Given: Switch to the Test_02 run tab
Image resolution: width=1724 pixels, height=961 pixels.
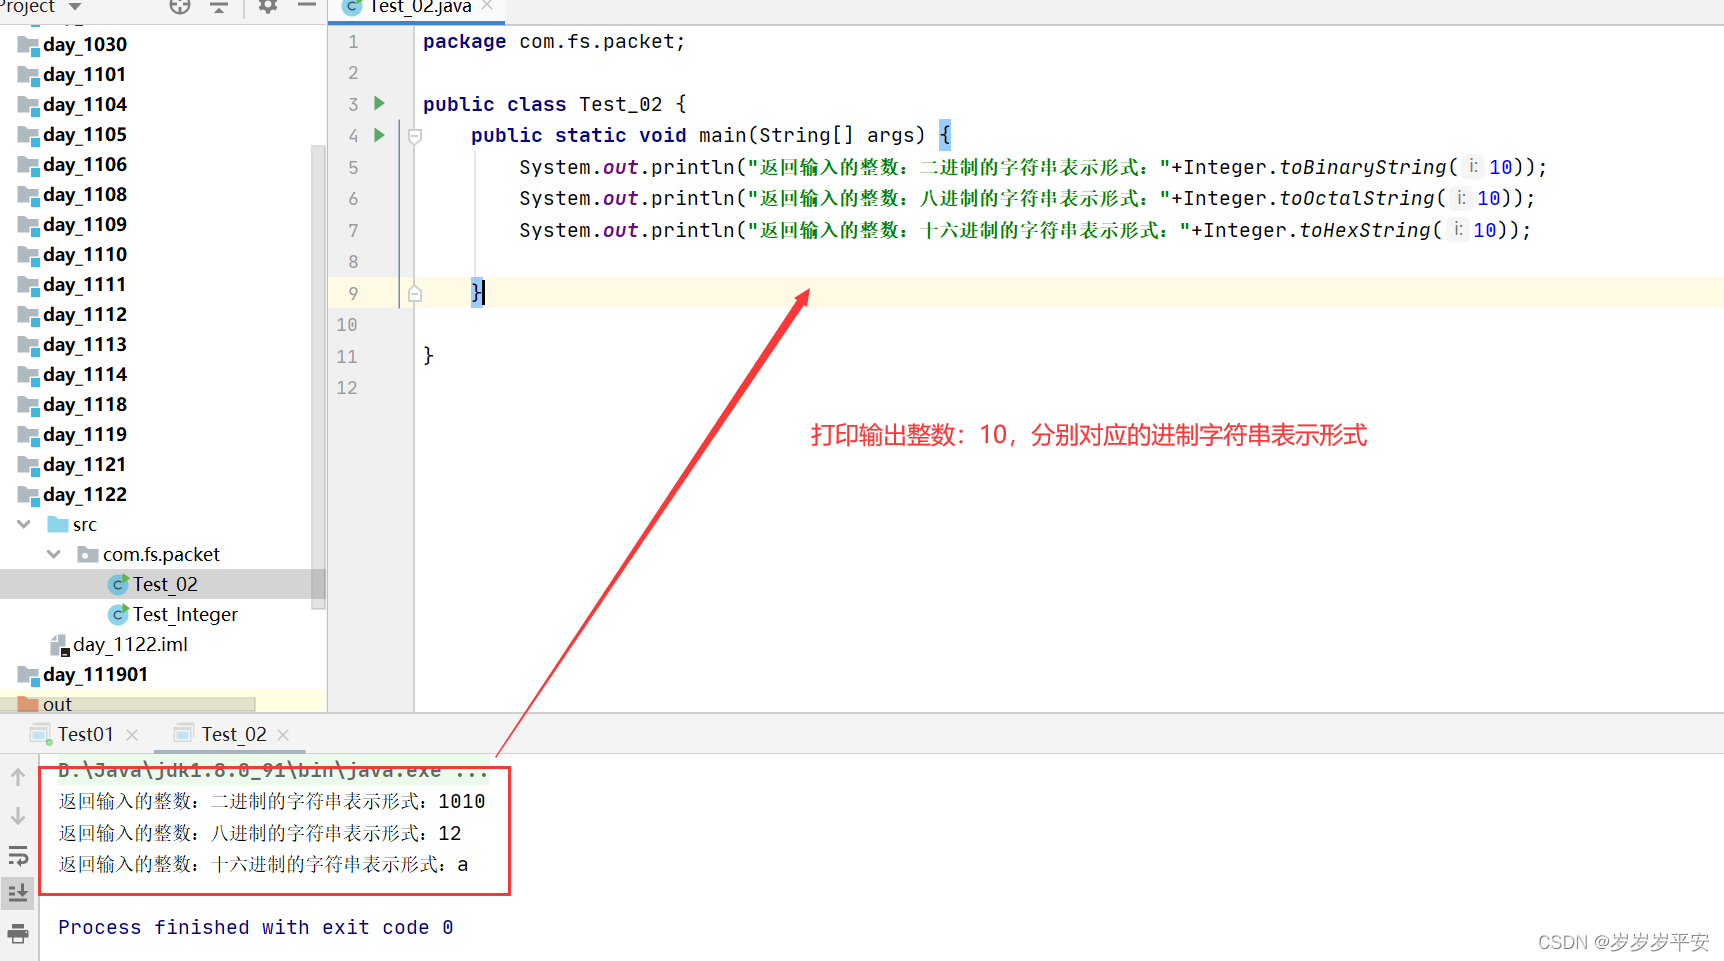Looking at the screenshot, I should point(234,734).
